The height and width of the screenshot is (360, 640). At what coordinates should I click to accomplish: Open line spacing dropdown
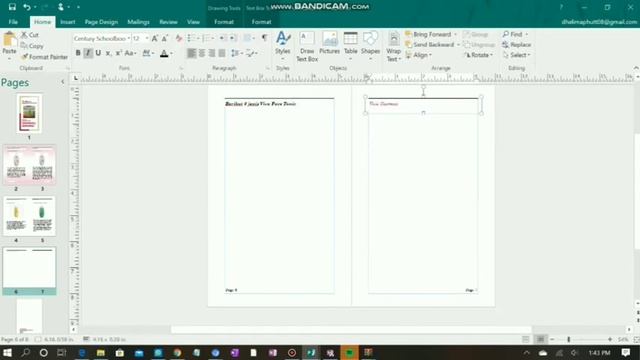click(236, 53)
